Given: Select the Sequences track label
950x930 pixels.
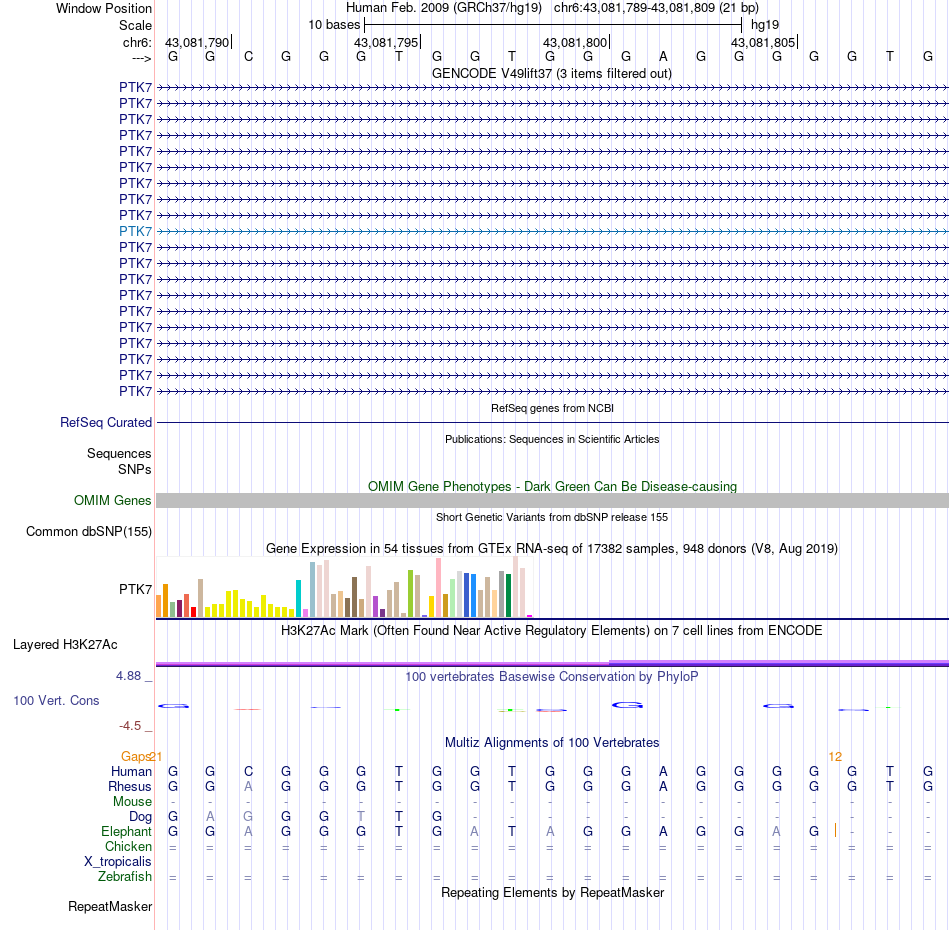Looking at the screenshot, I should 119,453.
